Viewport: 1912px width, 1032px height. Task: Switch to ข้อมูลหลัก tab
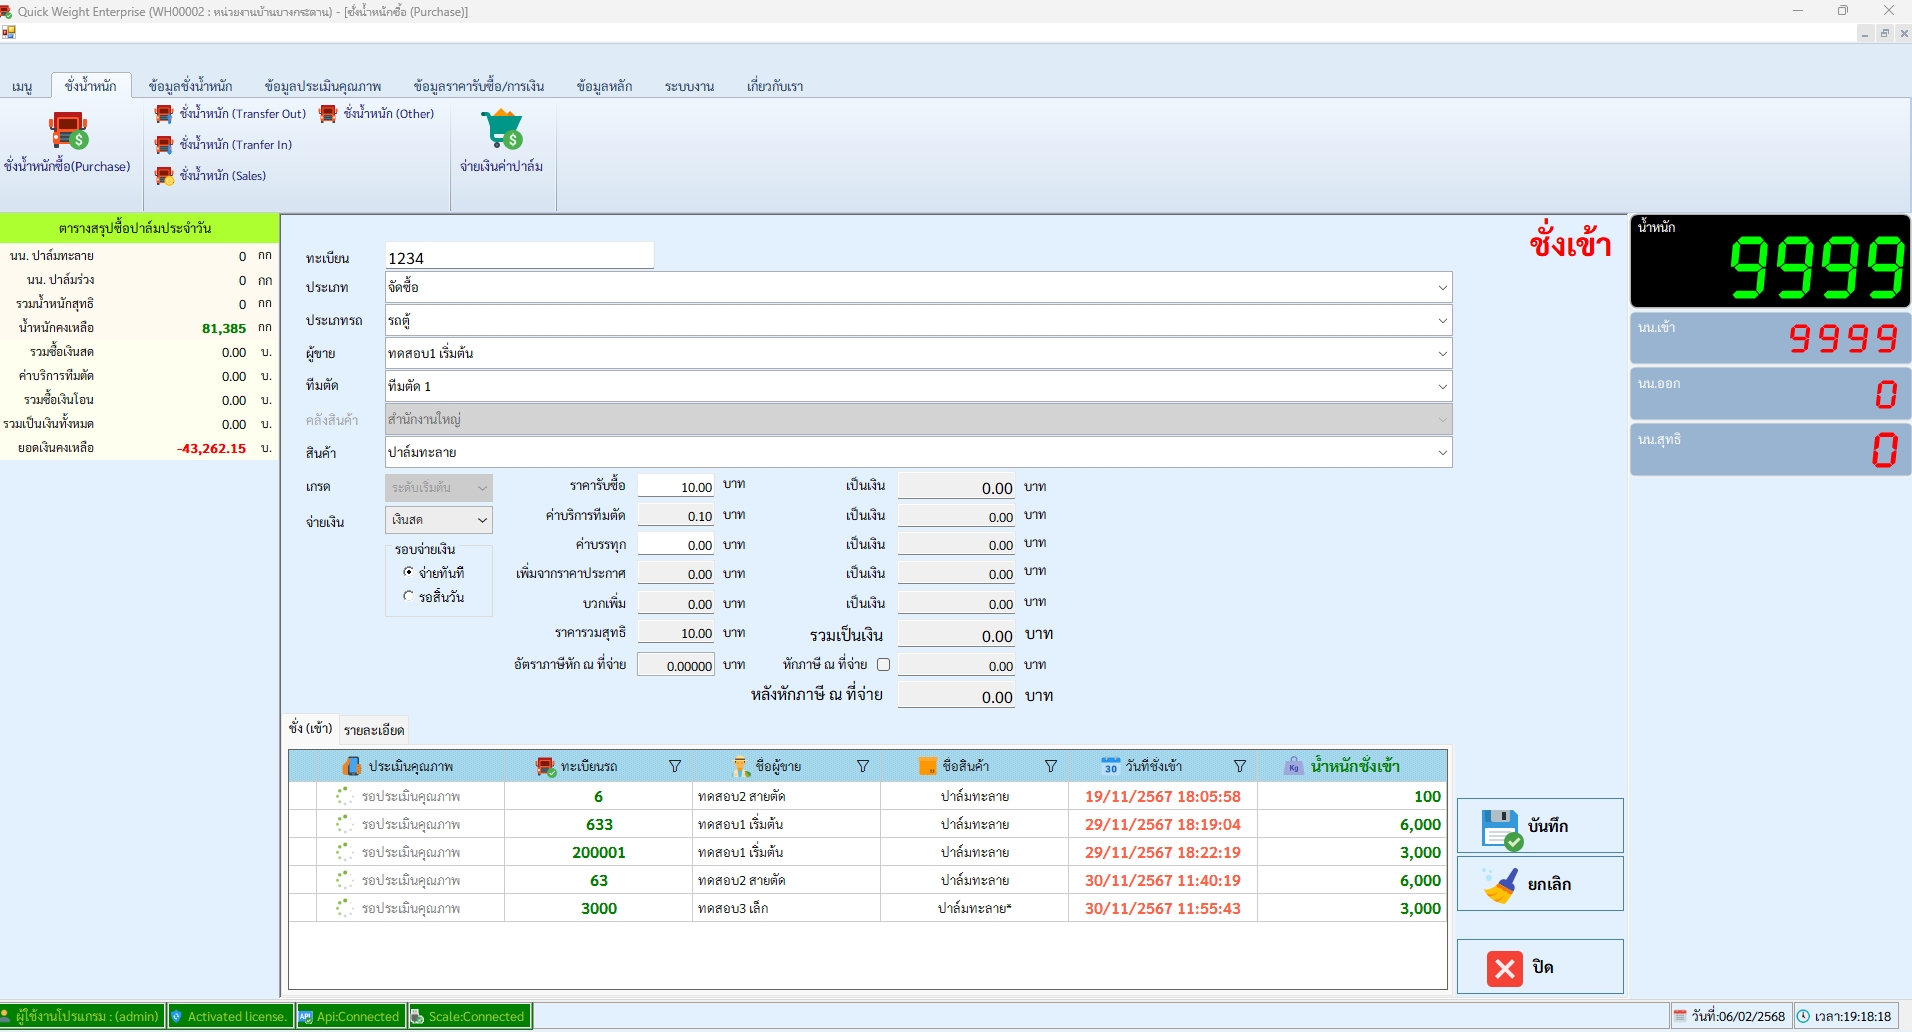pos(604,86)
